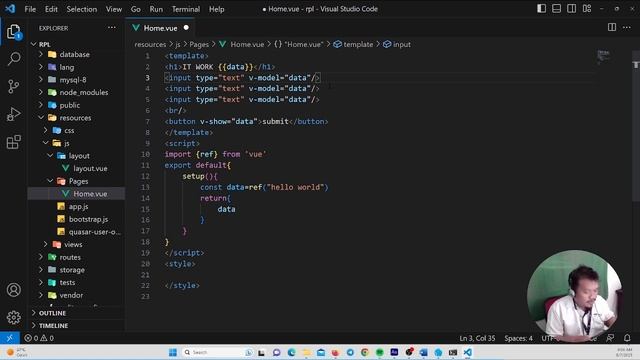The height and width of the screenshot is (360, 640).
Task: Open the Go menu
Action: point(136,9)
